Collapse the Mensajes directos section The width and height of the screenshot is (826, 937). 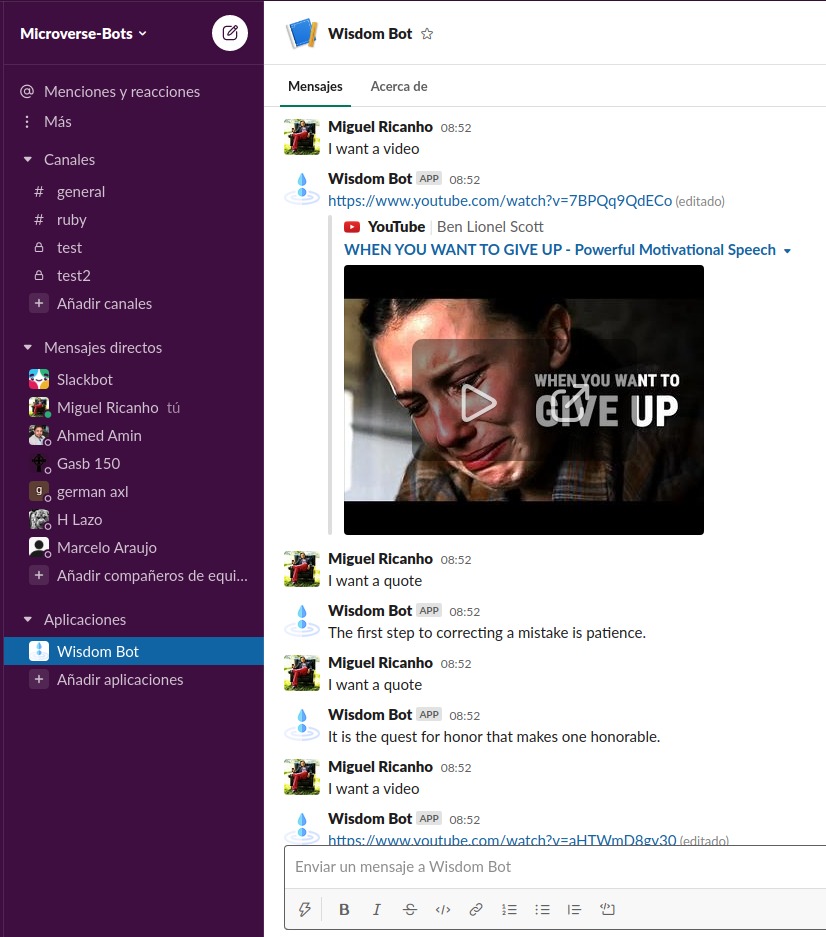[x=27, y=347]
